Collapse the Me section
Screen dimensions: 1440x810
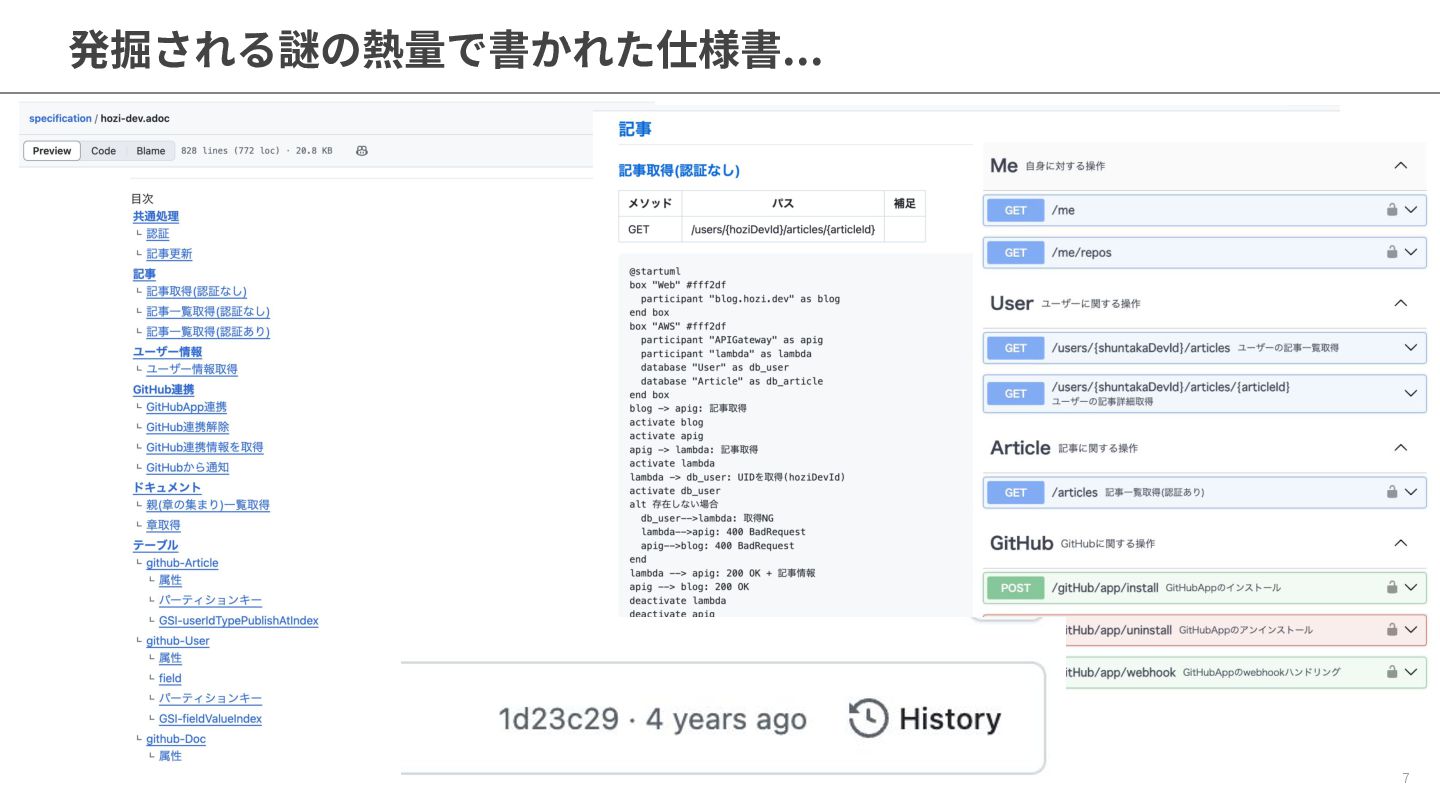[x=1401, y=166]
